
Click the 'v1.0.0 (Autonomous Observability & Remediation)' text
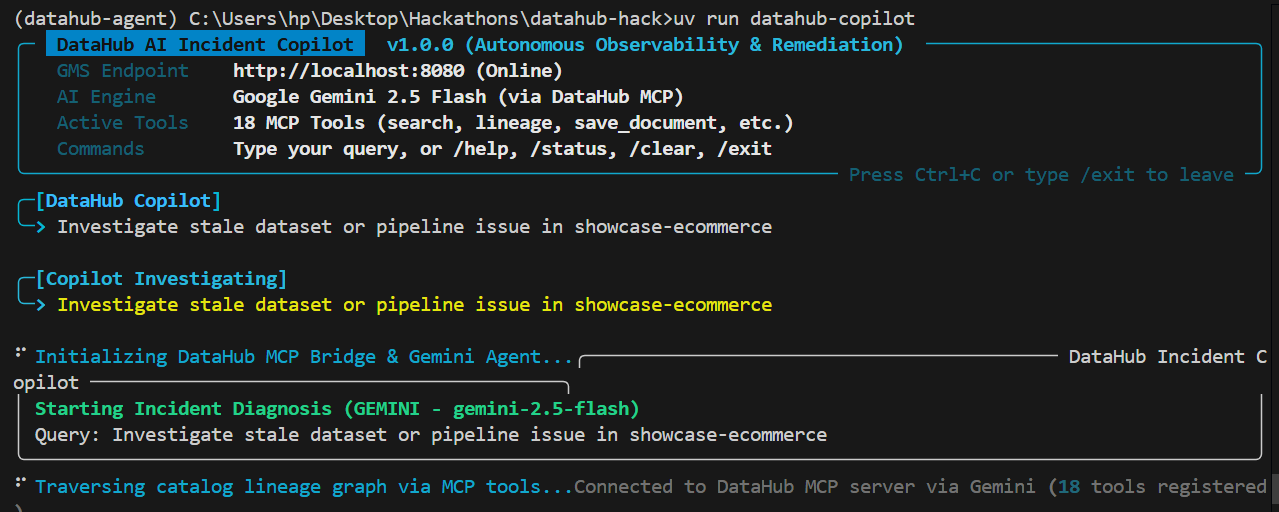pos(645,45)
